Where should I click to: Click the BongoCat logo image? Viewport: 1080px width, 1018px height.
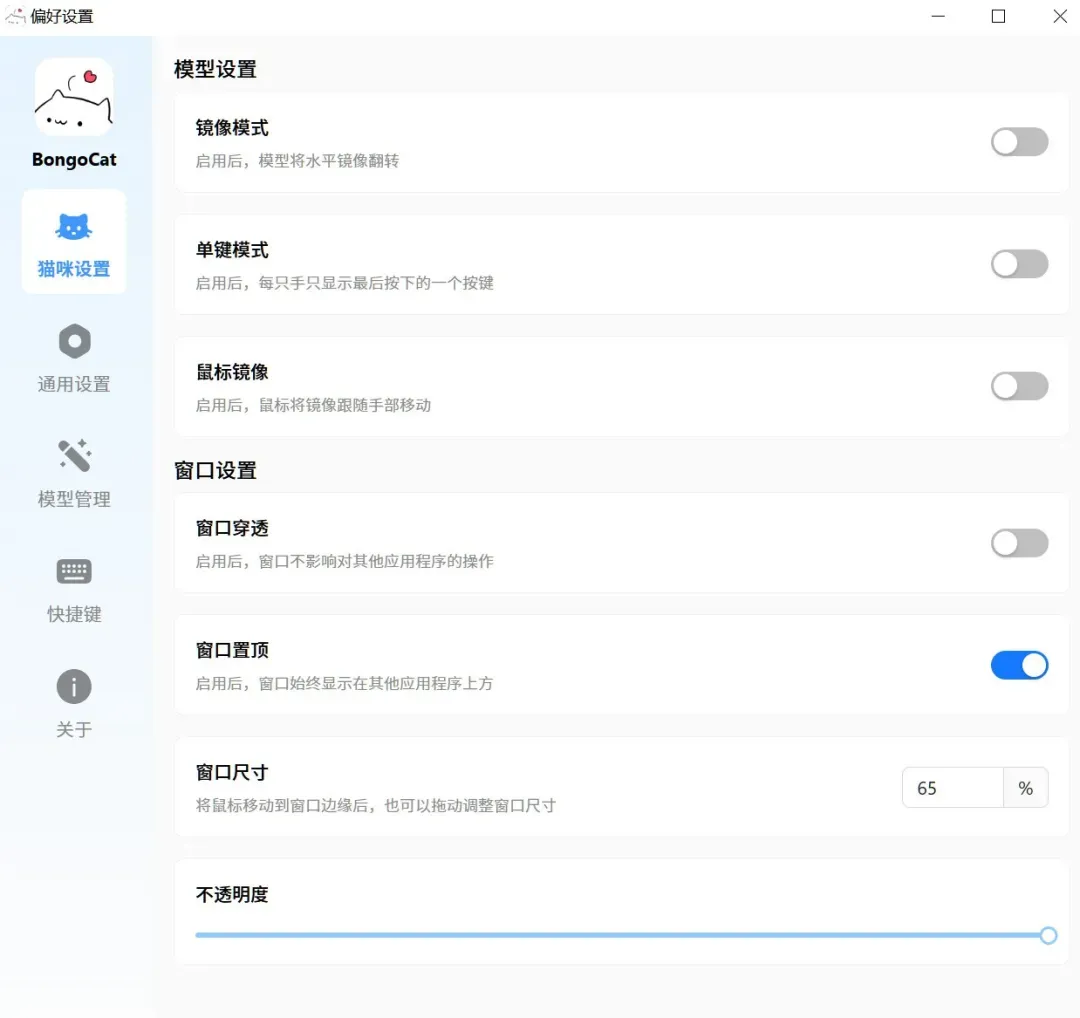click(74, 97)
